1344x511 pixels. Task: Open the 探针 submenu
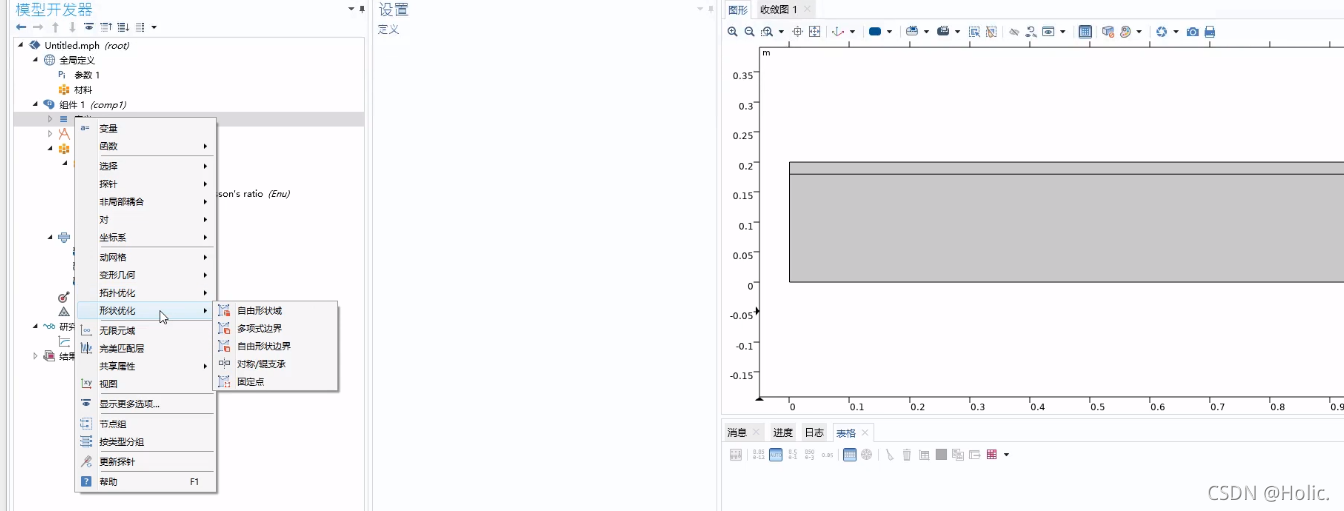tap(146, 184)
